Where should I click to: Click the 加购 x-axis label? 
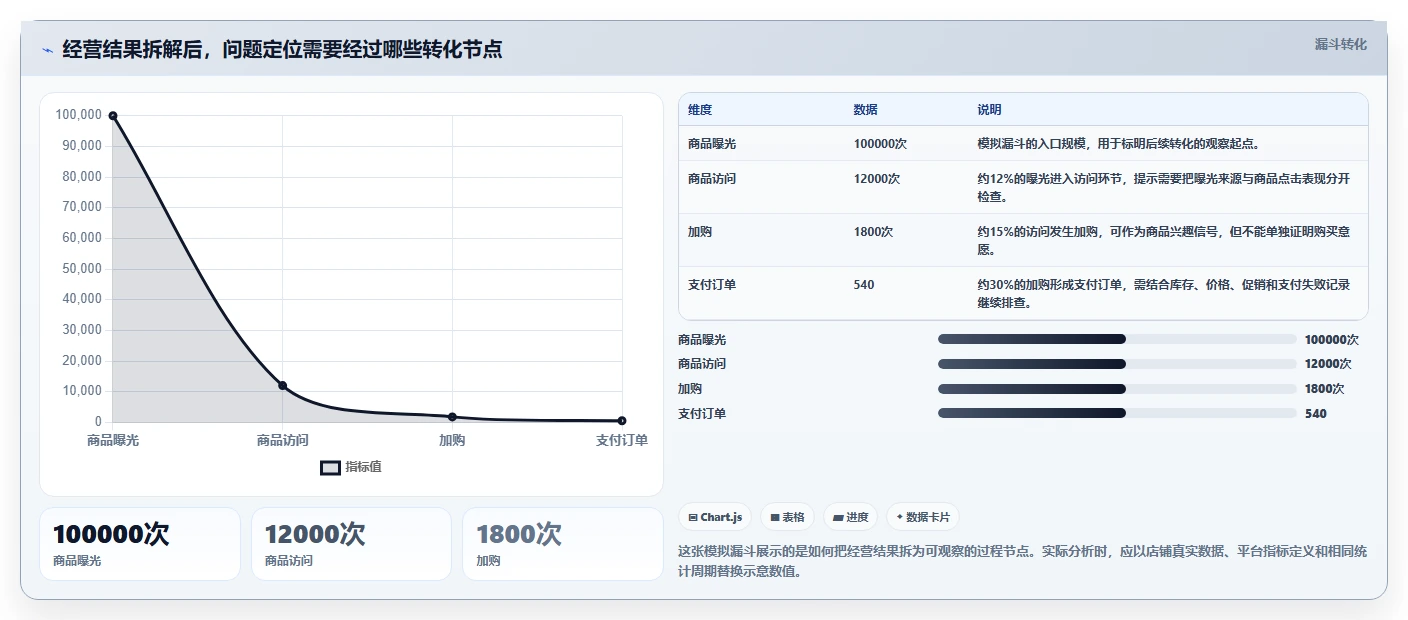pos(452,440)
